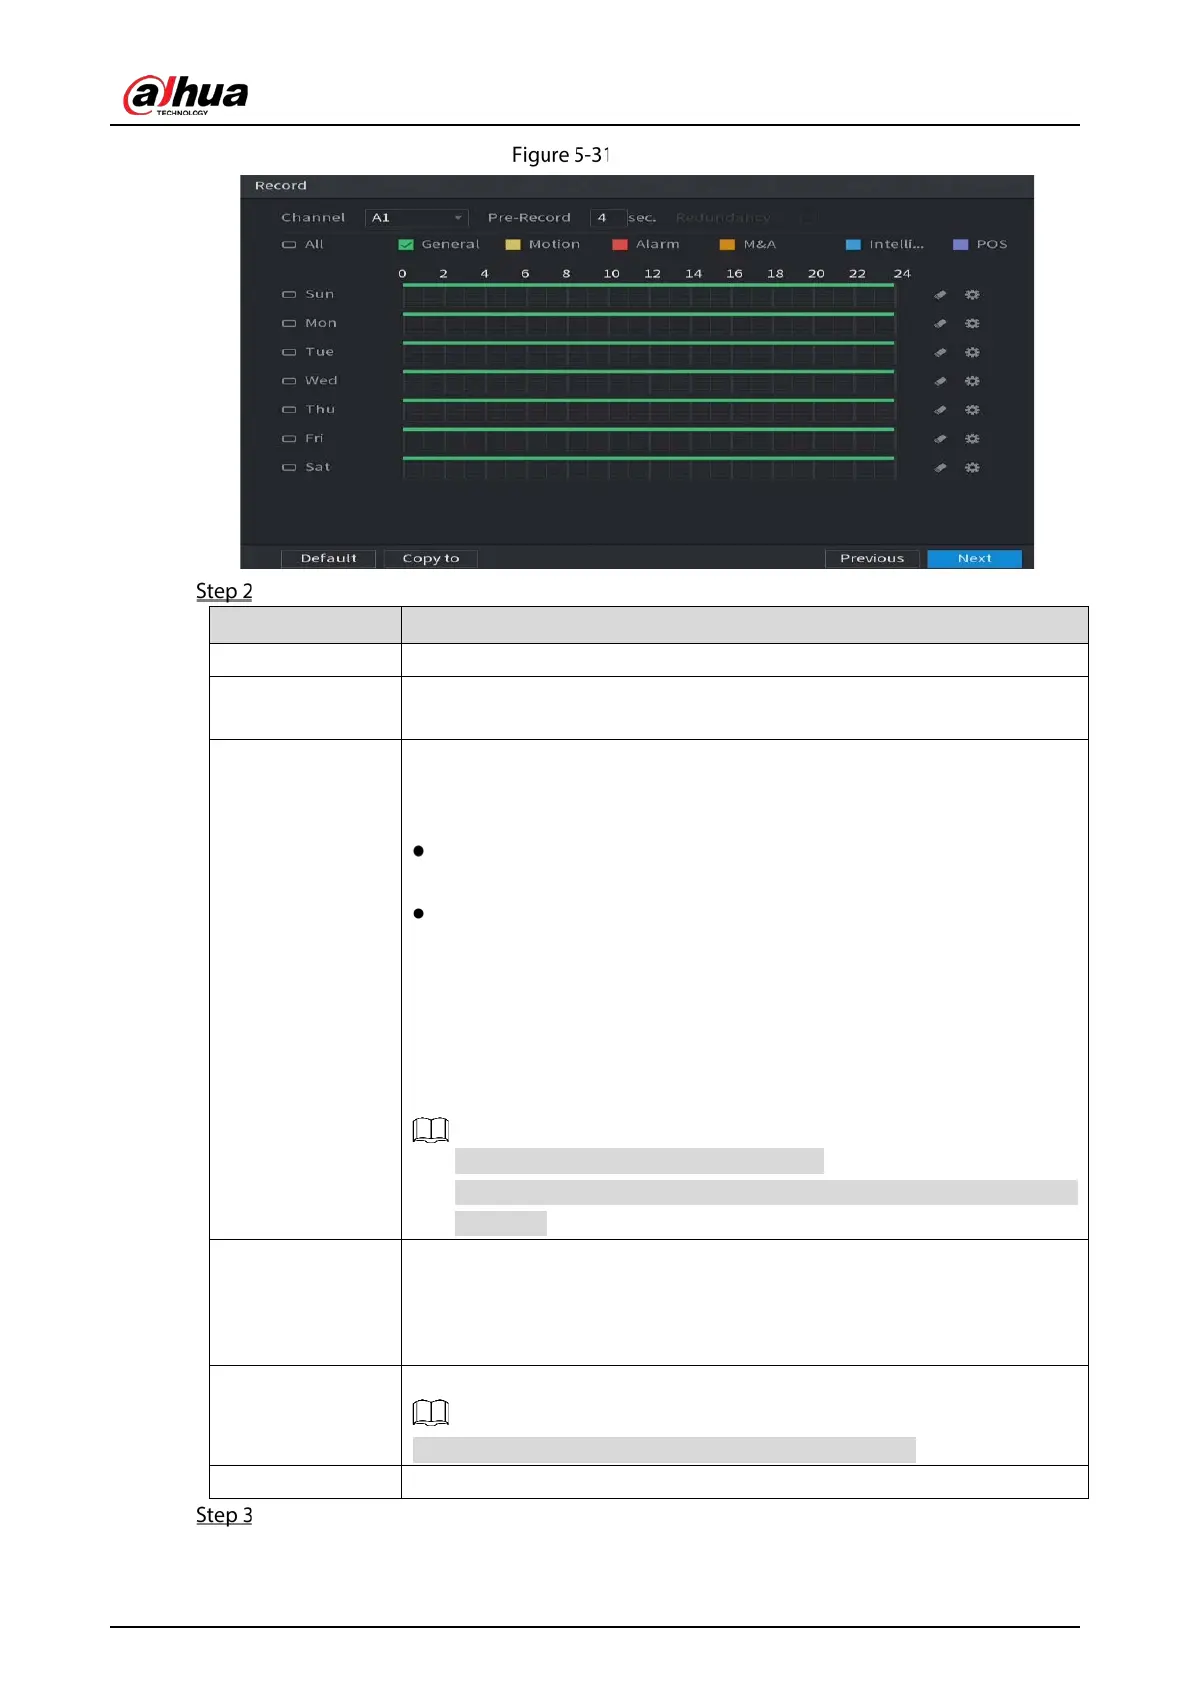Click the Dahua Technology logo
This screenshot has height=1684, width=1191.
pyautogui.click(x=185, y=96)
